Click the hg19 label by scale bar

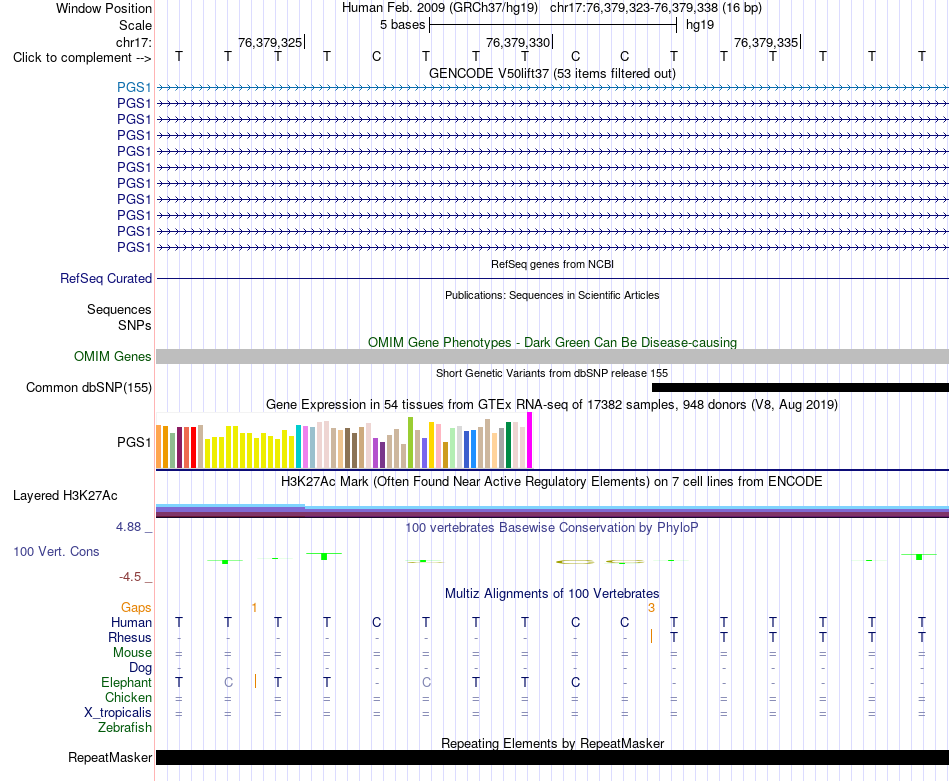[x=700, y=25]
